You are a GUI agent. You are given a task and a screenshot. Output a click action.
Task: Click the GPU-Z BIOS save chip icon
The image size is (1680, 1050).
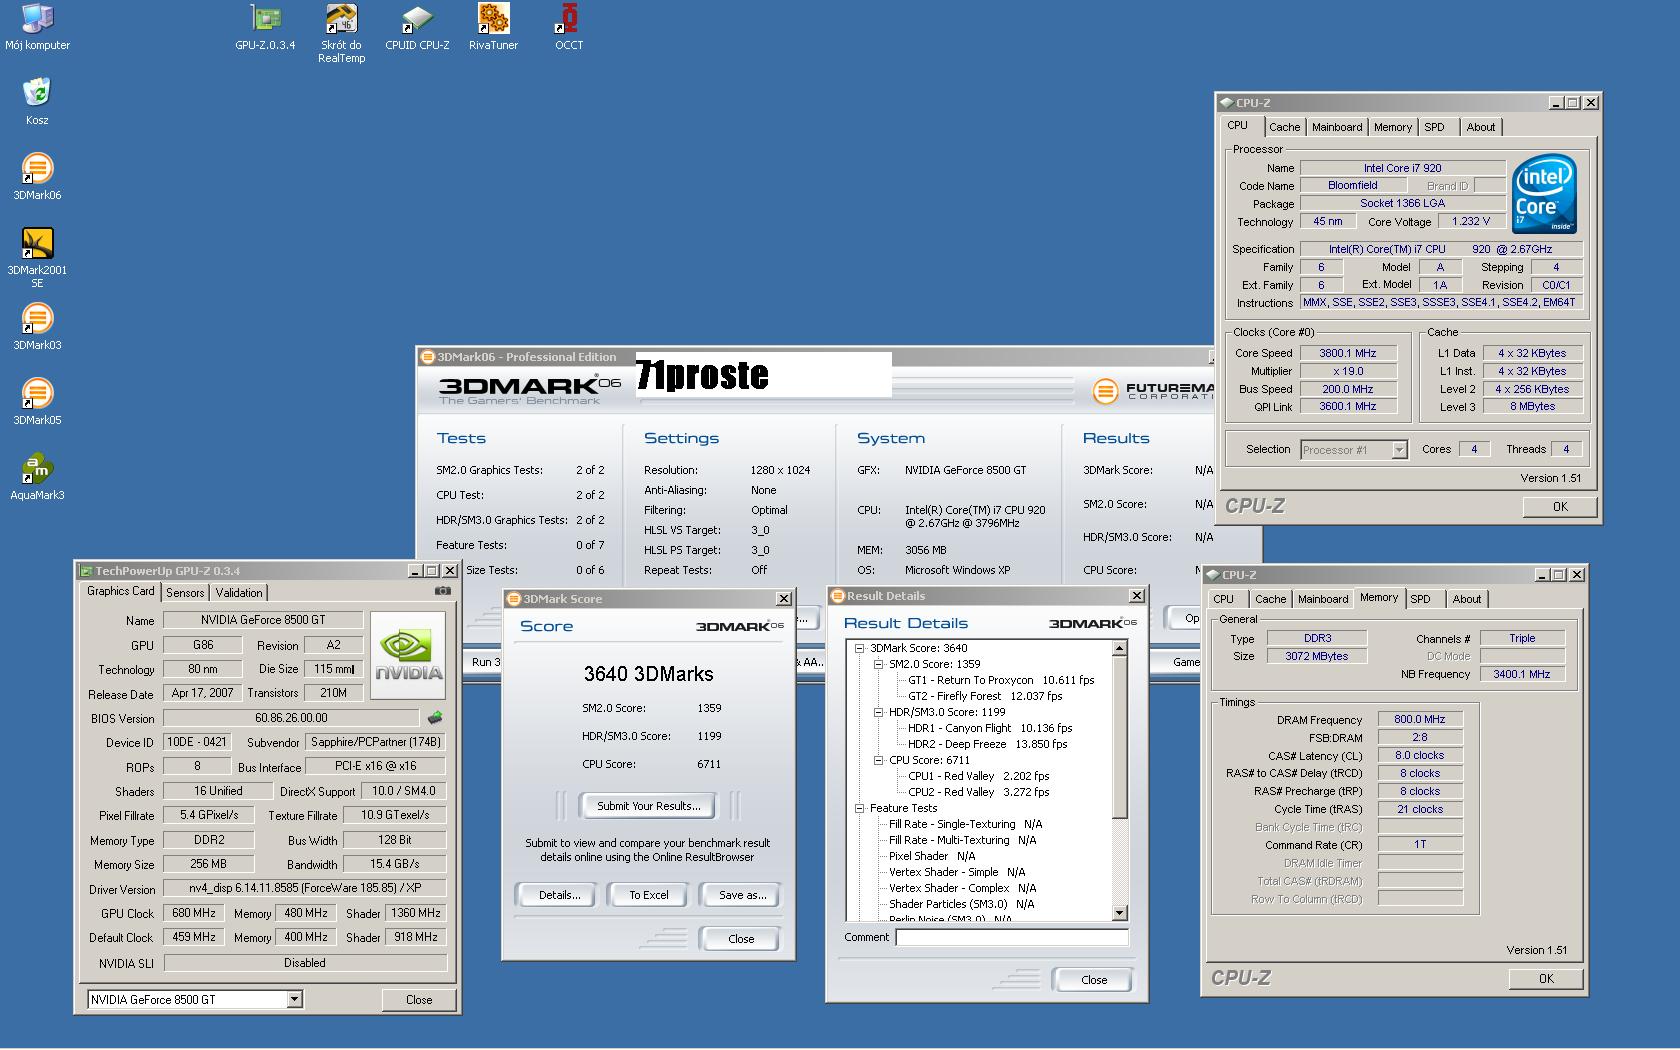435,717
